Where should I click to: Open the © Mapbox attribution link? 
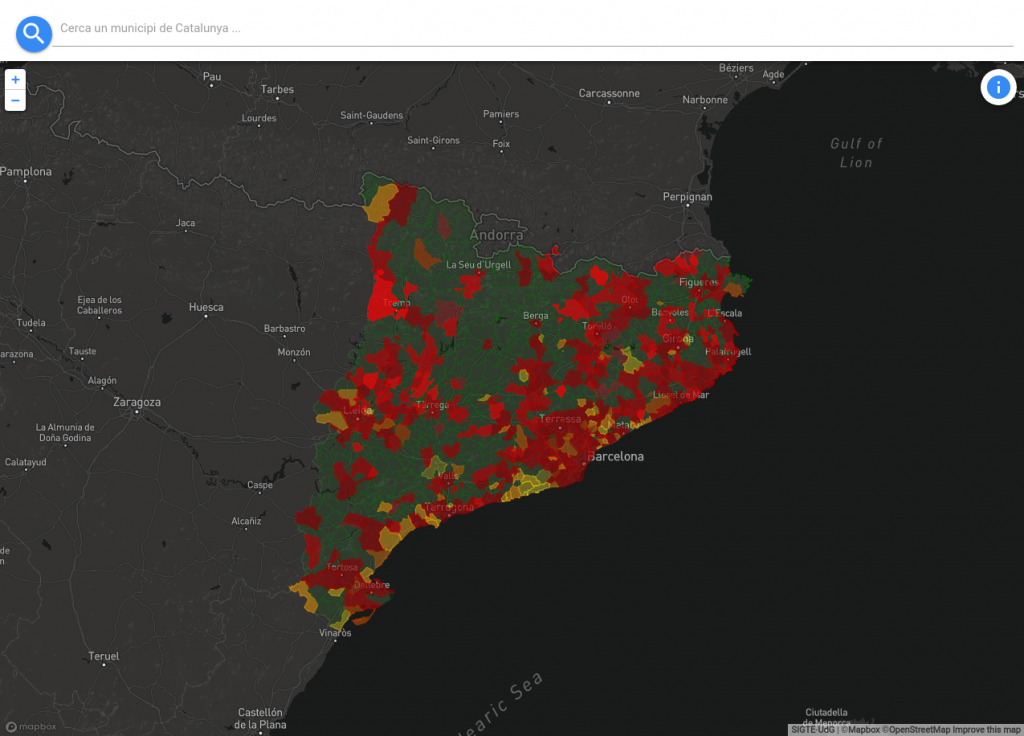coord(860,730)
